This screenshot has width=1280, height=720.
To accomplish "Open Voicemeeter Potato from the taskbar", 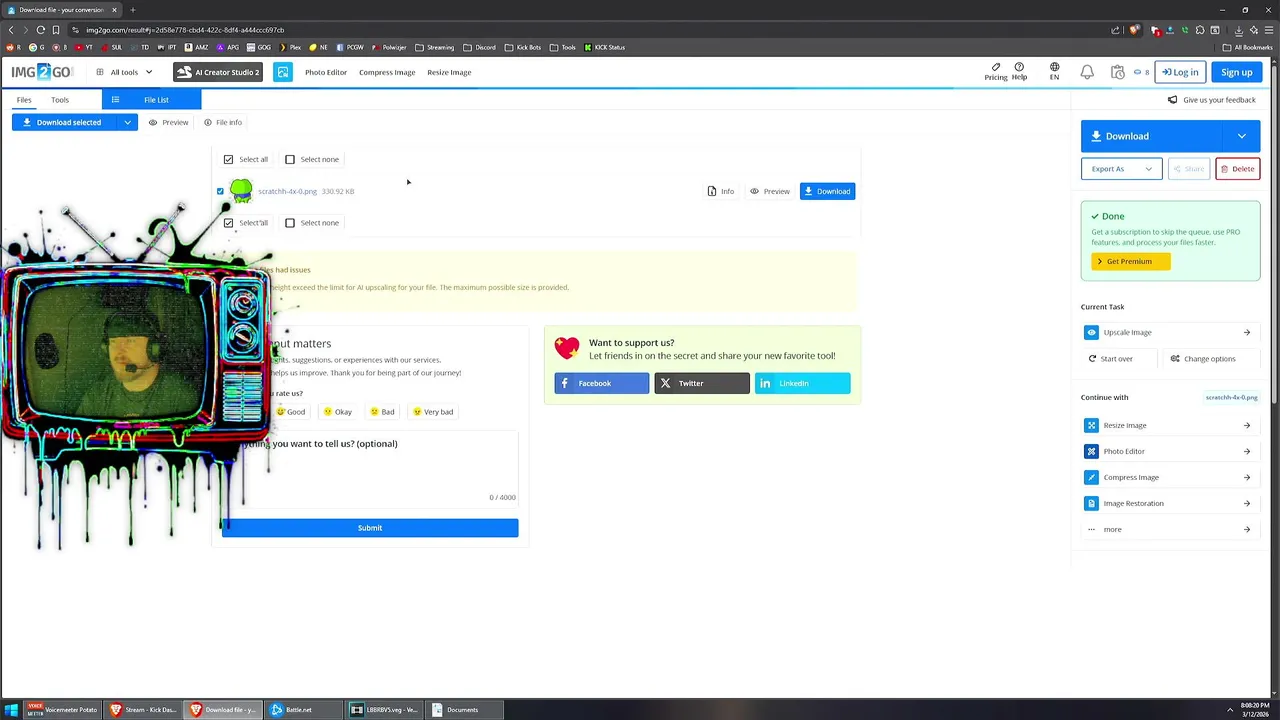I will 62,710.
